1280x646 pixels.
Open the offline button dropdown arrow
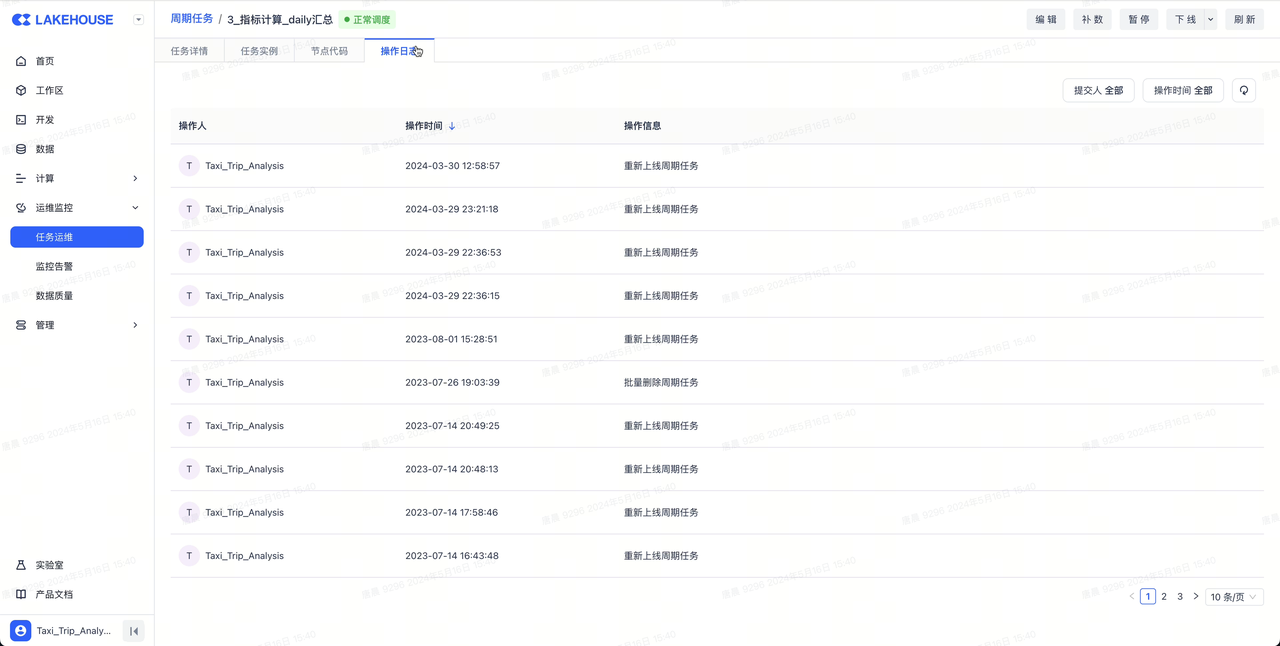(x=1210, y=19)
